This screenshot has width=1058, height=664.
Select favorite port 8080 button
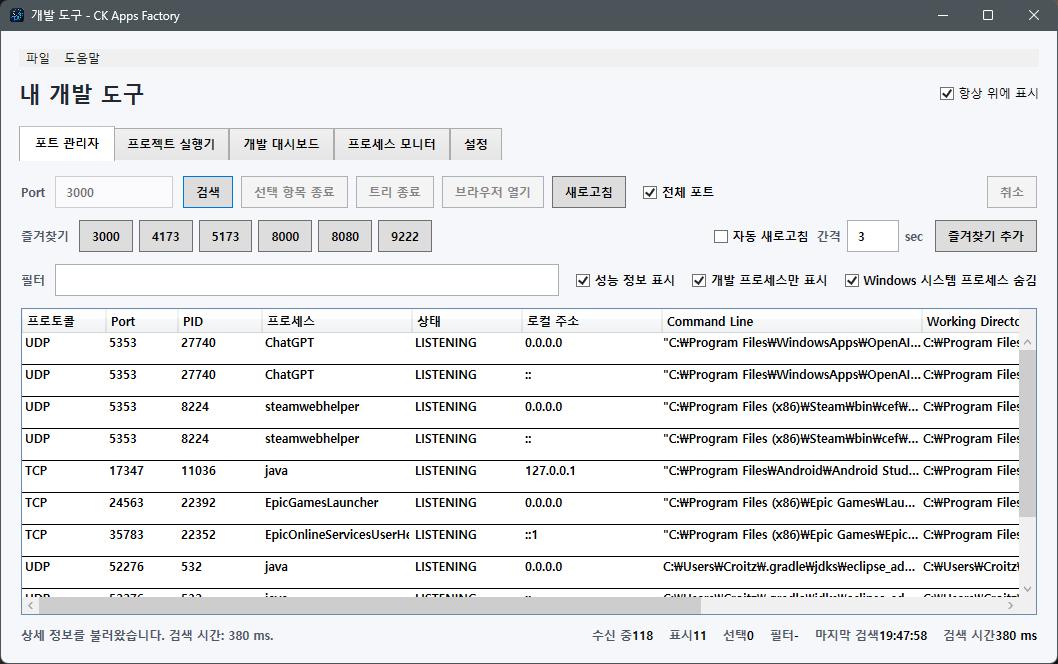pos(345,236)
